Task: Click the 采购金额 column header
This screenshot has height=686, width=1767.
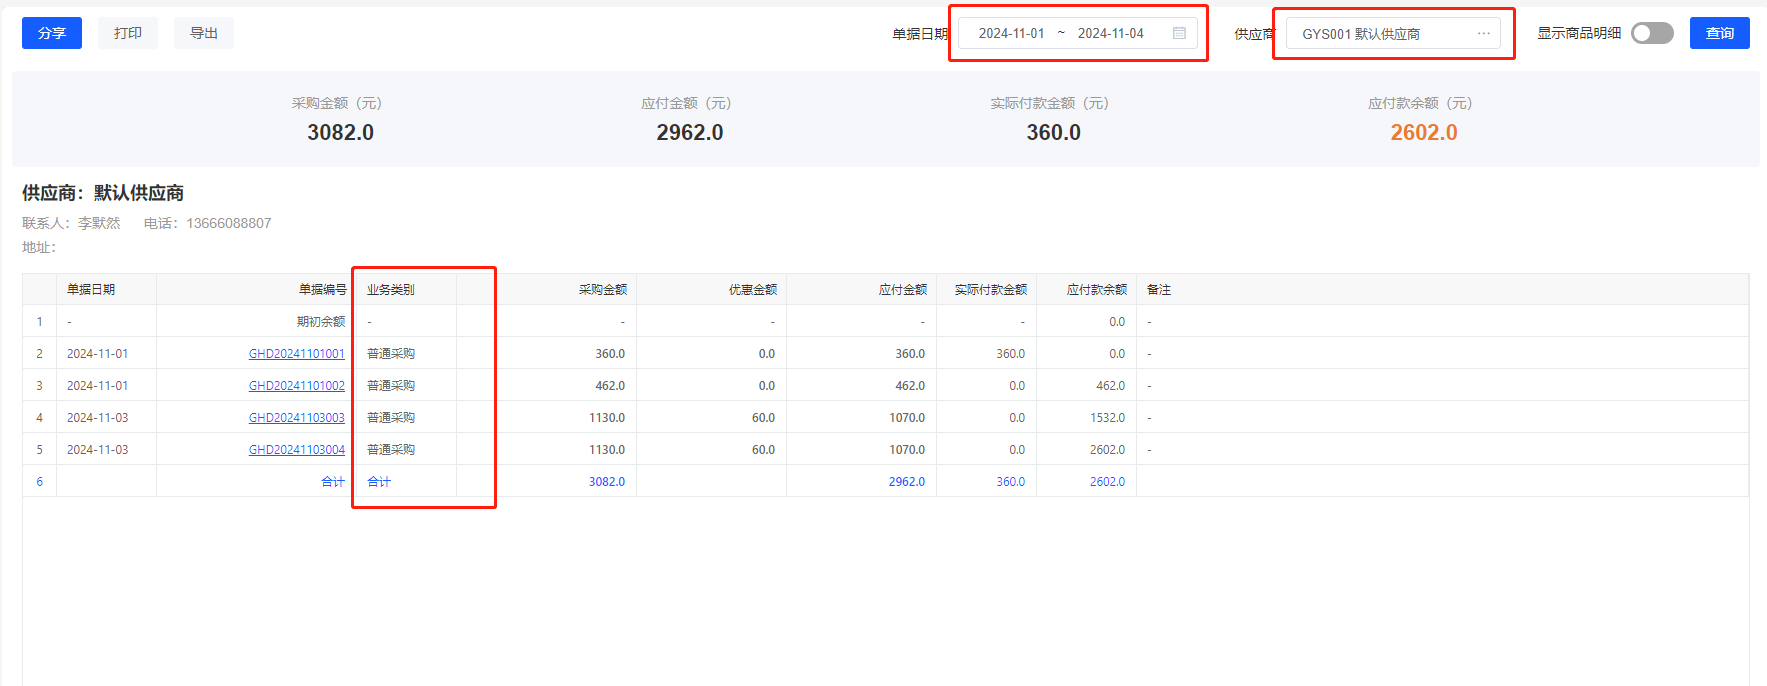Action: (x=602, y=290)
